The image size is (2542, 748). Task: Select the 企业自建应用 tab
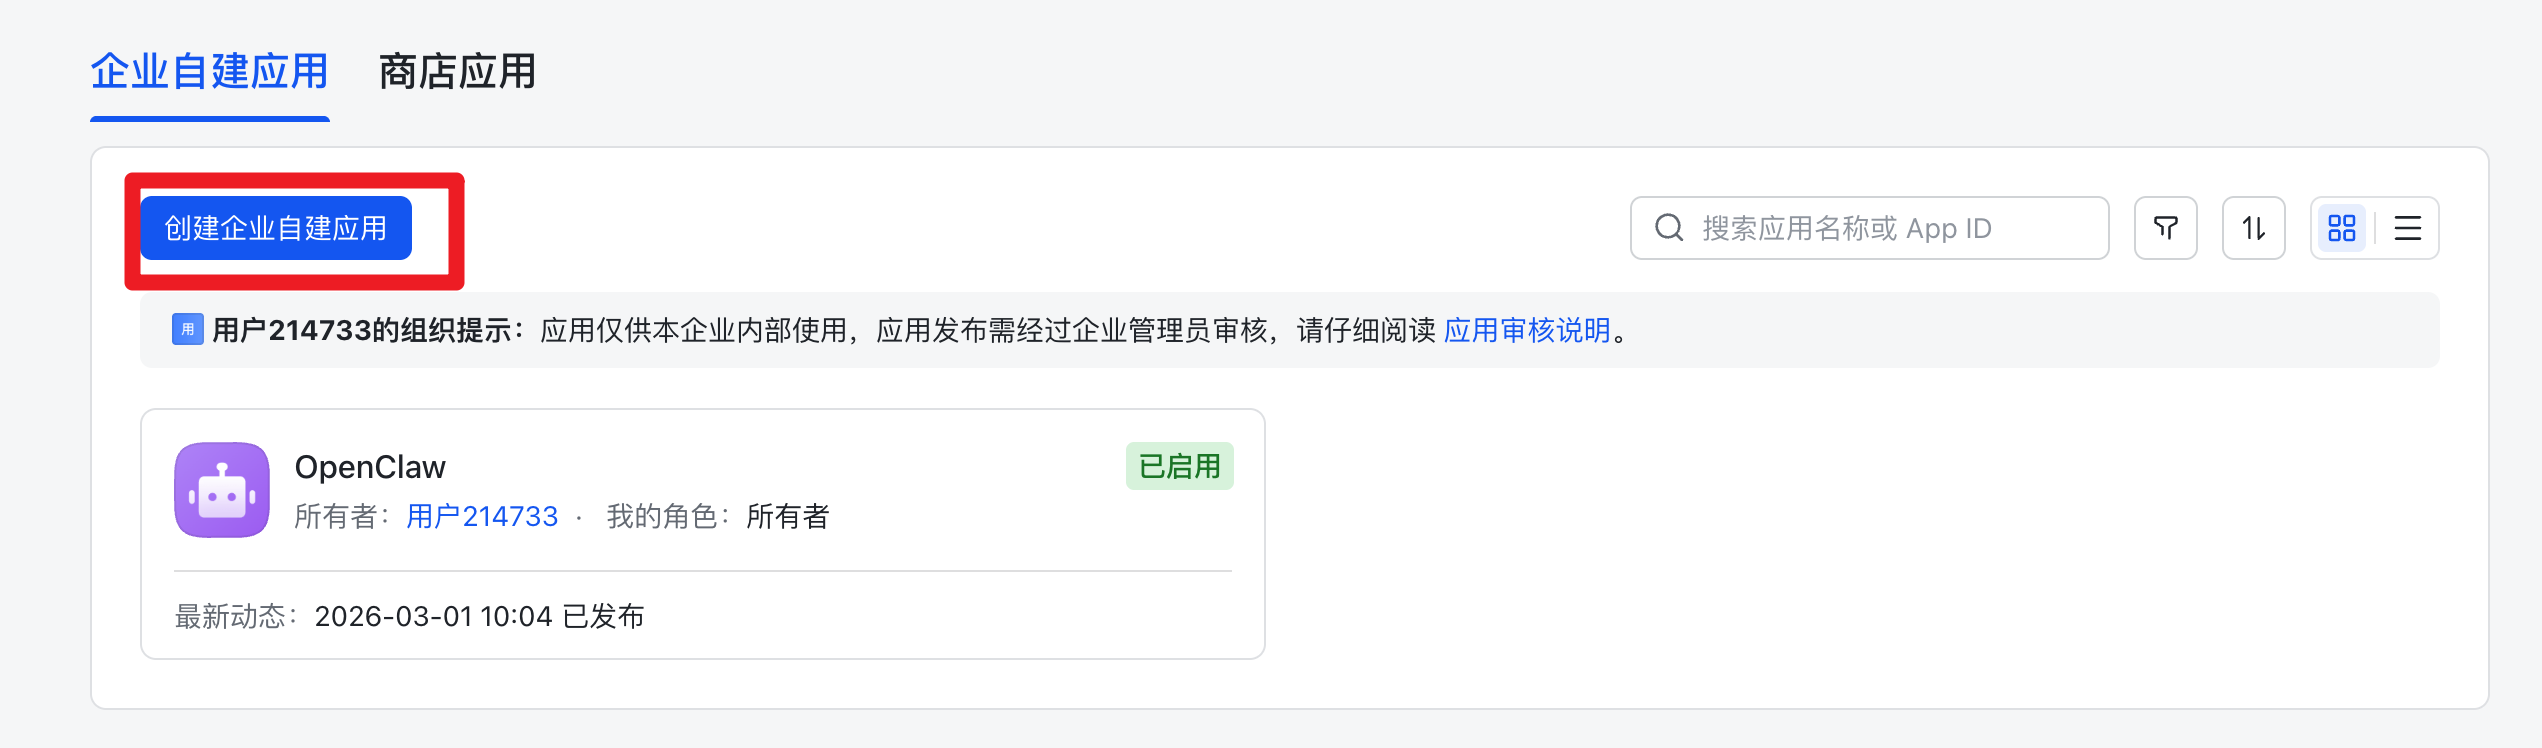[210, 72]
